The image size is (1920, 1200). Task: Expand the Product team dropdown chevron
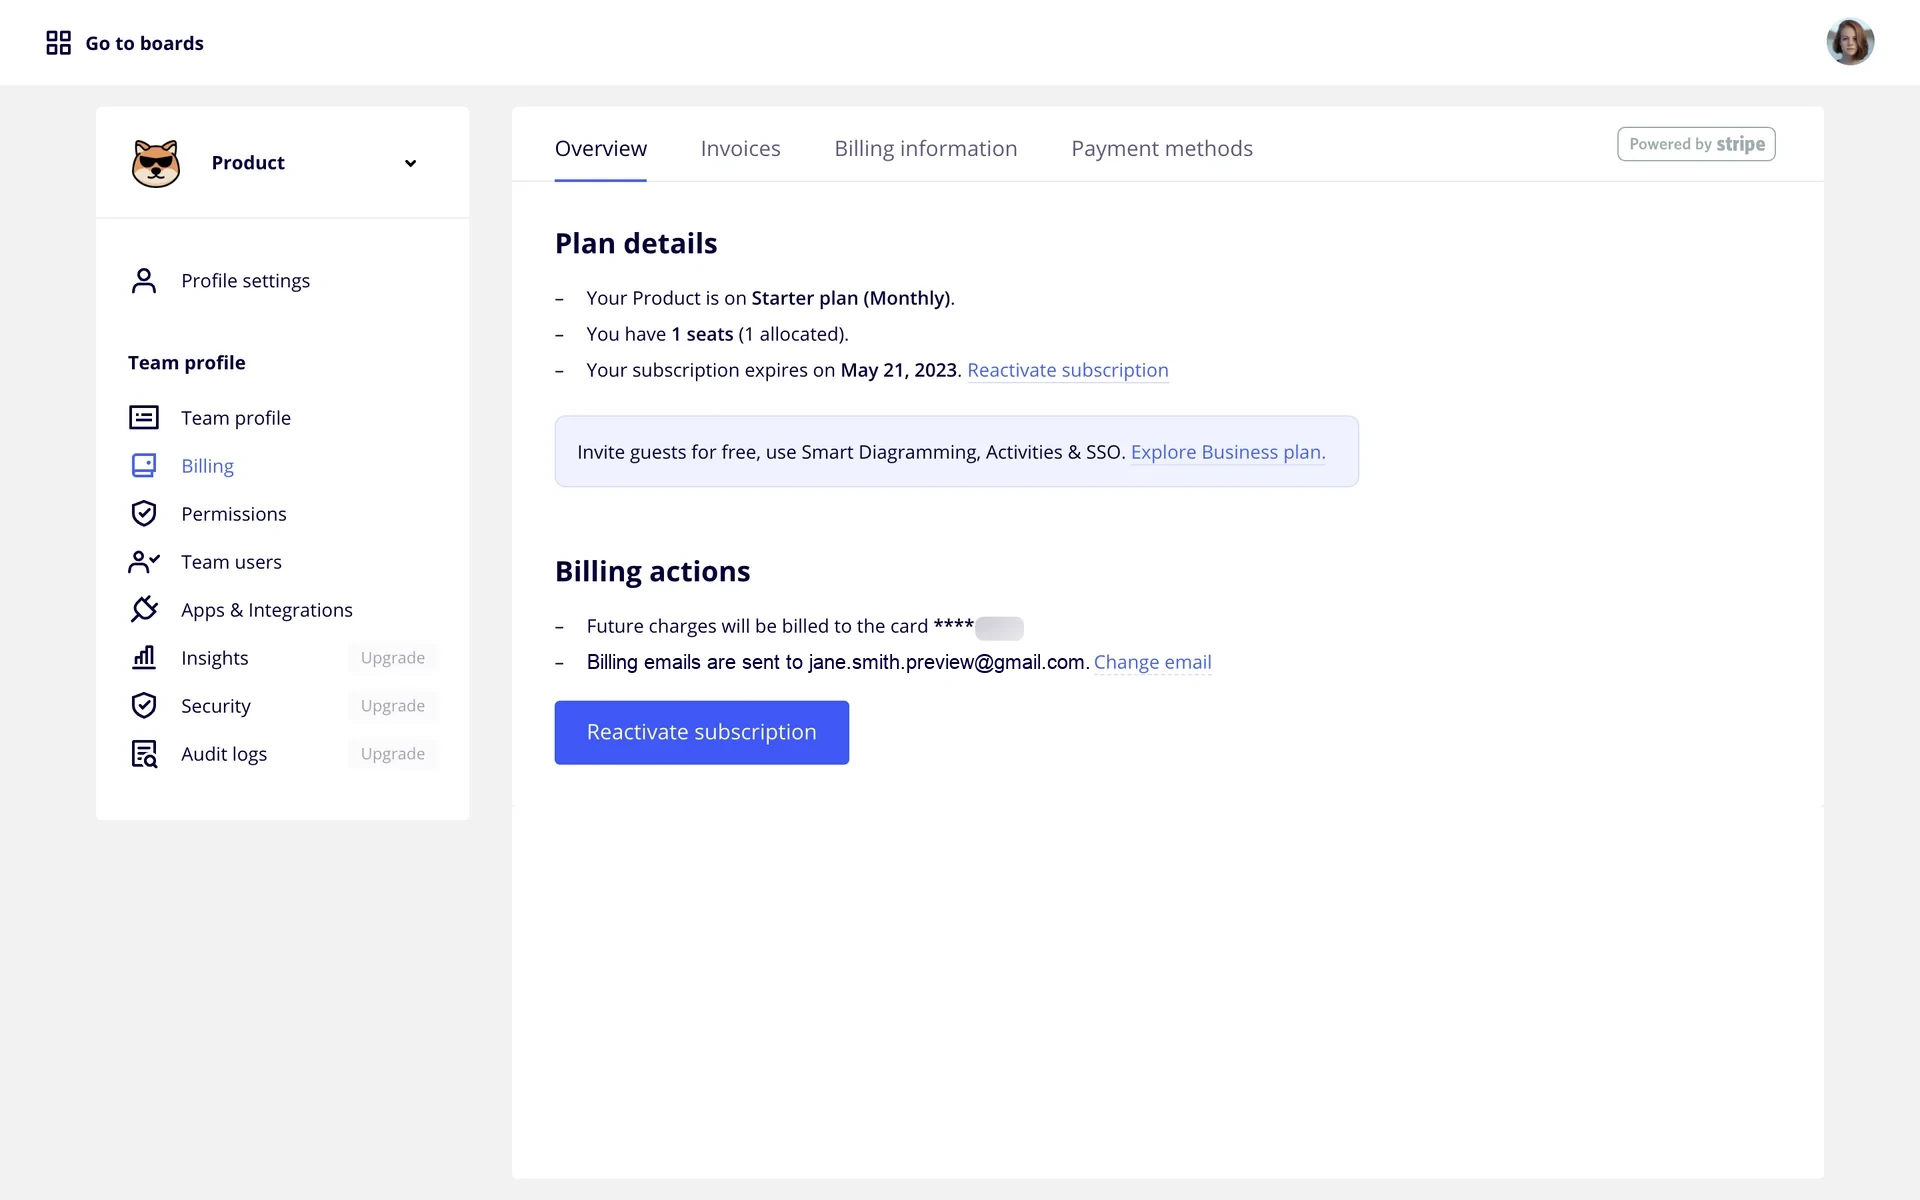(x=410, y=163)
